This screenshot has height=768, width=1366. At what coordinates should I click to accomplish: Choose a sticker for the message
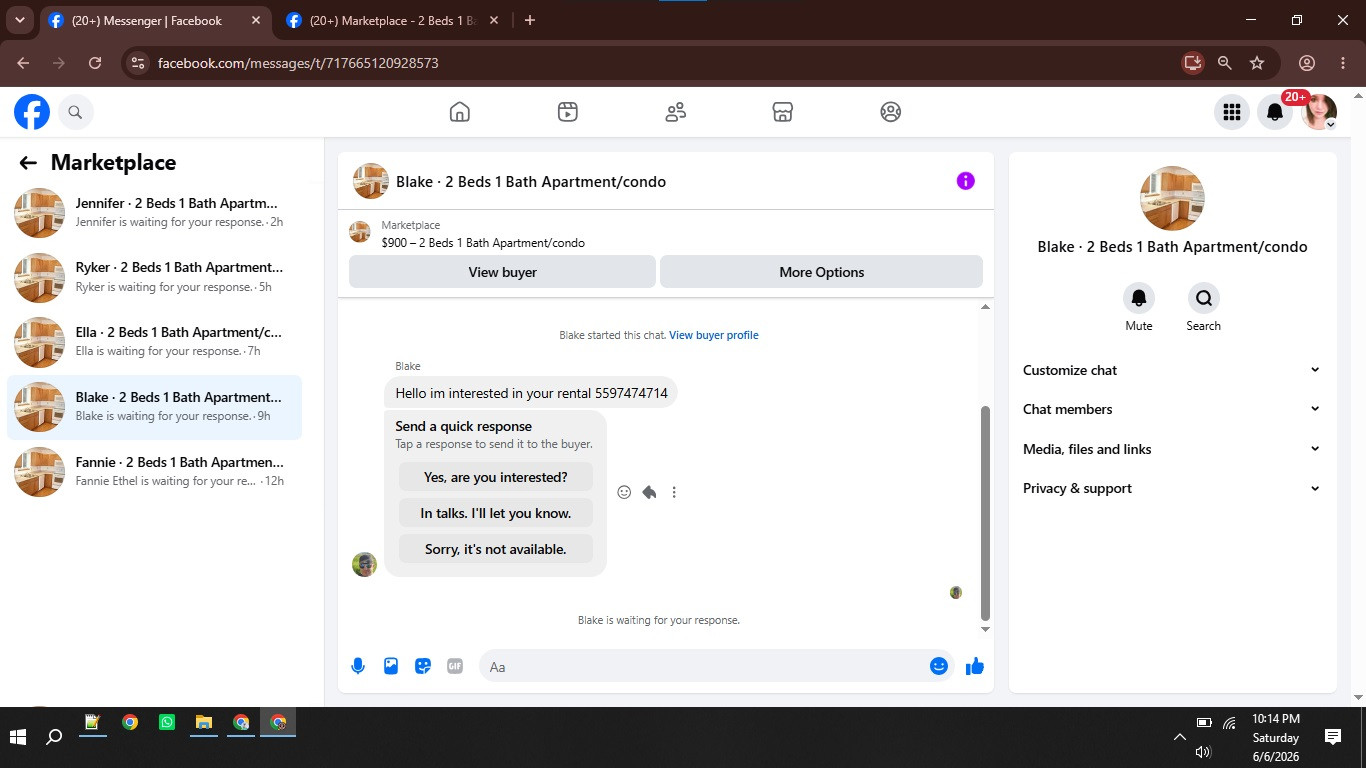[x=423, y=666]
